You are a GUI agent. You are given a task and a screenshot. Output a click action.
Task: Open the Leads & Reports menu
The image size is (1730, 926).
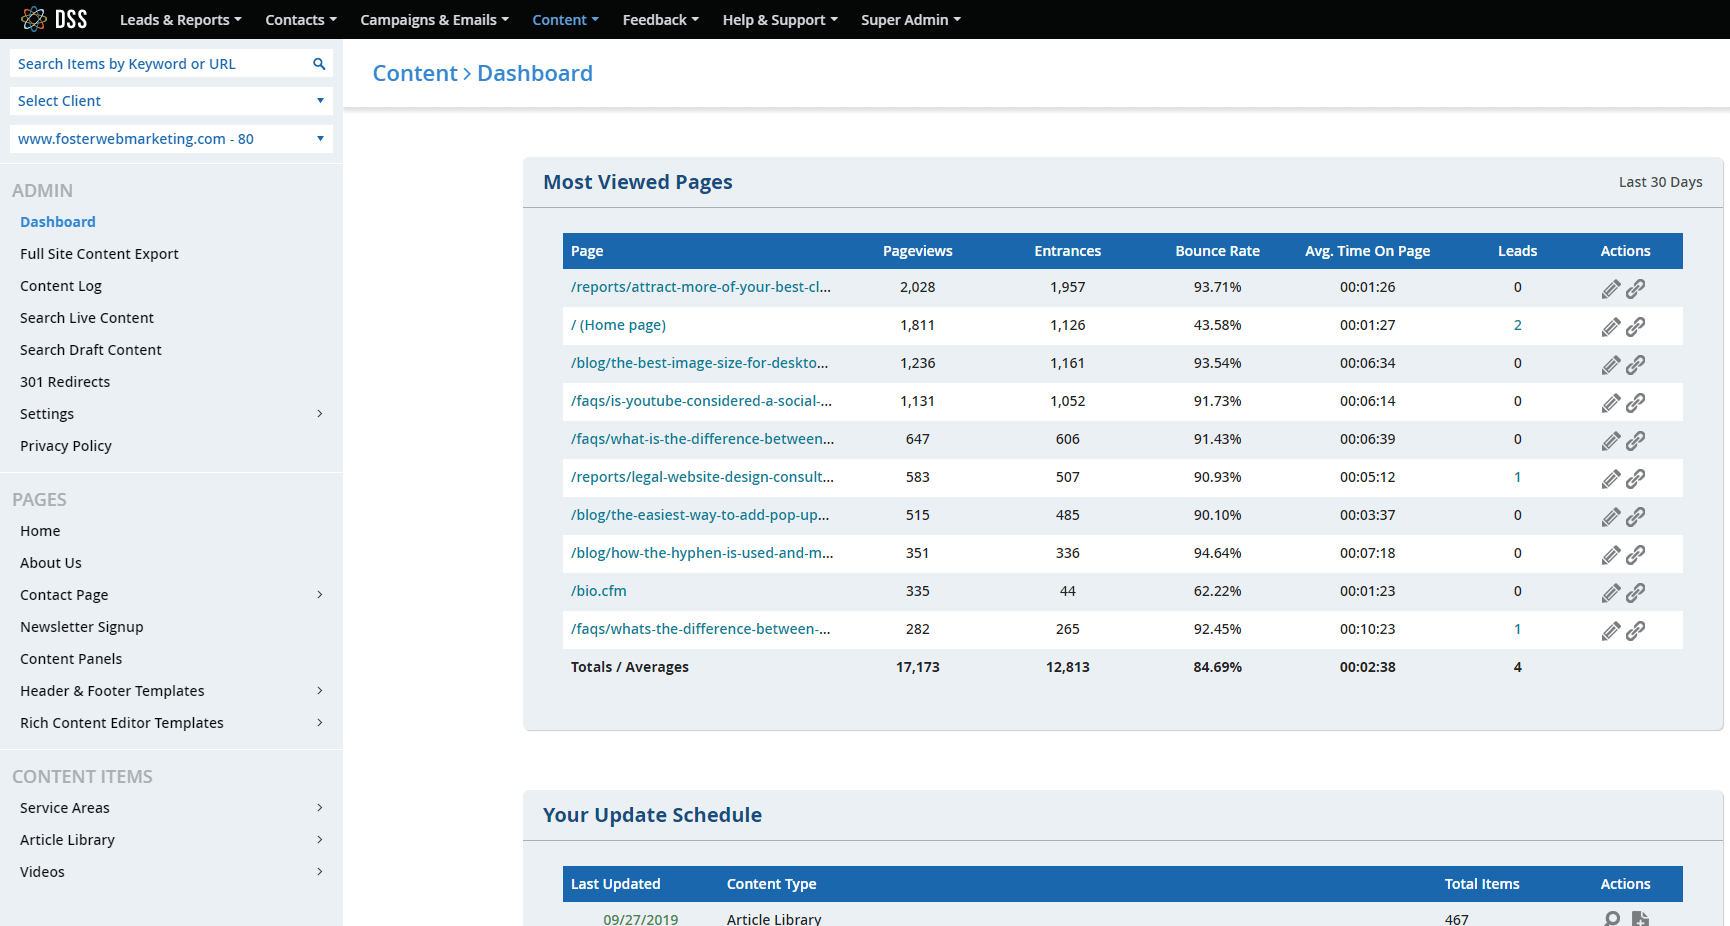tap(180, 20)
